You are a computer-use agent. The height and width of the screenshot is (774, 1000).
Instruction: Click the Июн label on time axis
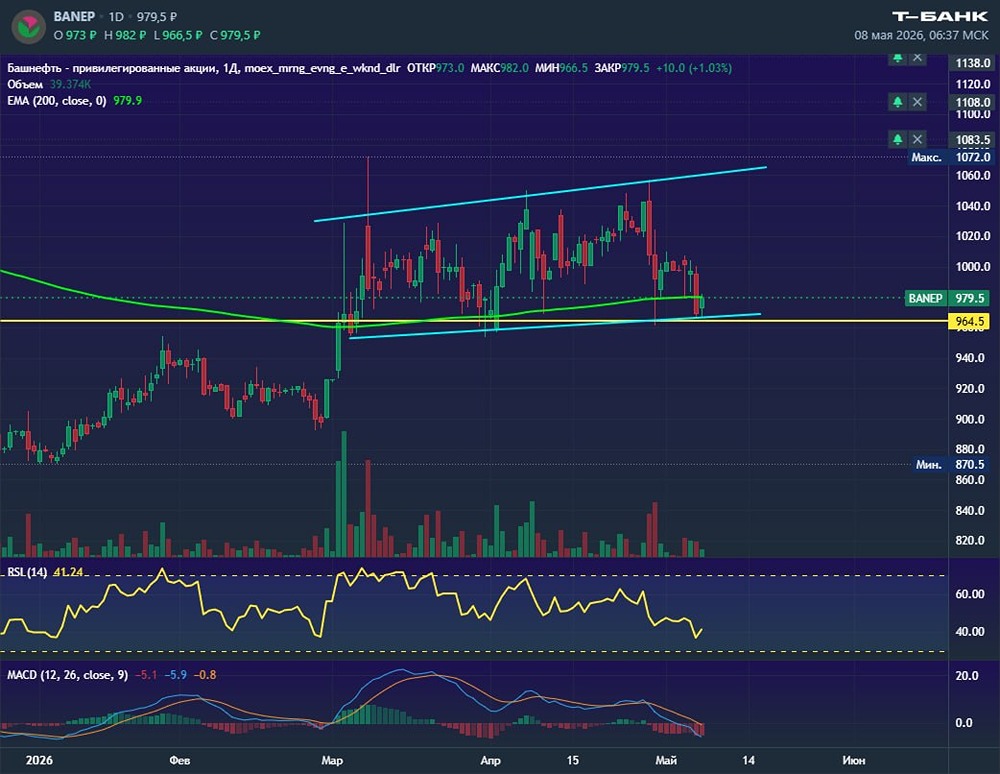pyautogui.click(x=853, y=760)
